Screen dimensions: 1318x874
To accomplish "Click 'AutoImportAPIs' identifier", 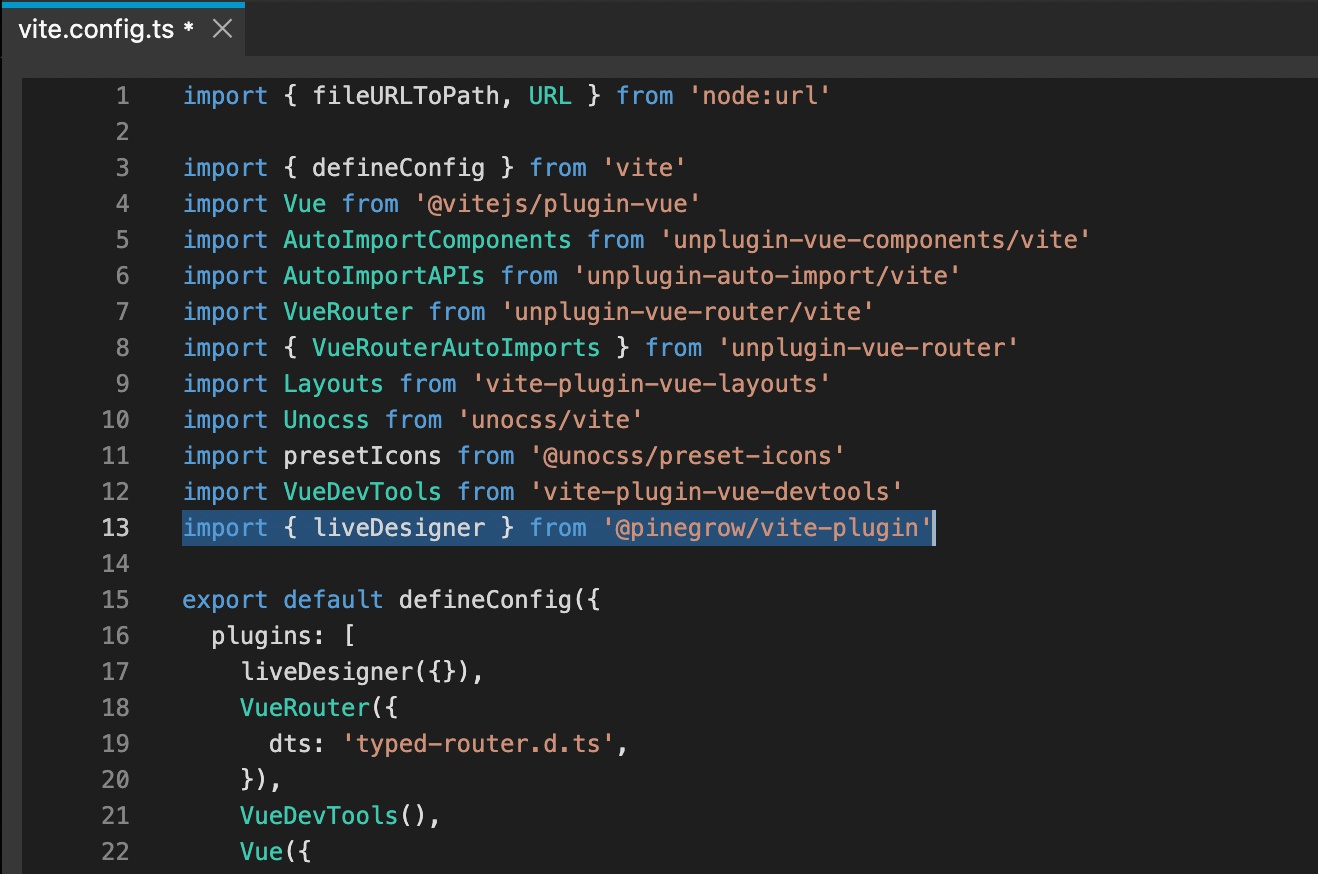I will (x=384, y=276).
